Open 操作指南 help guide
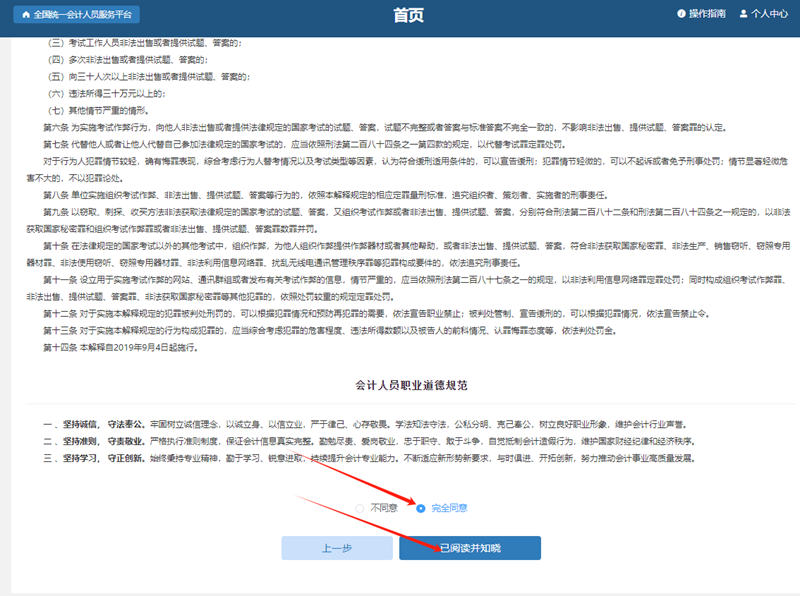This screenshot has height=596, width=800. click(x=701, y=14)
